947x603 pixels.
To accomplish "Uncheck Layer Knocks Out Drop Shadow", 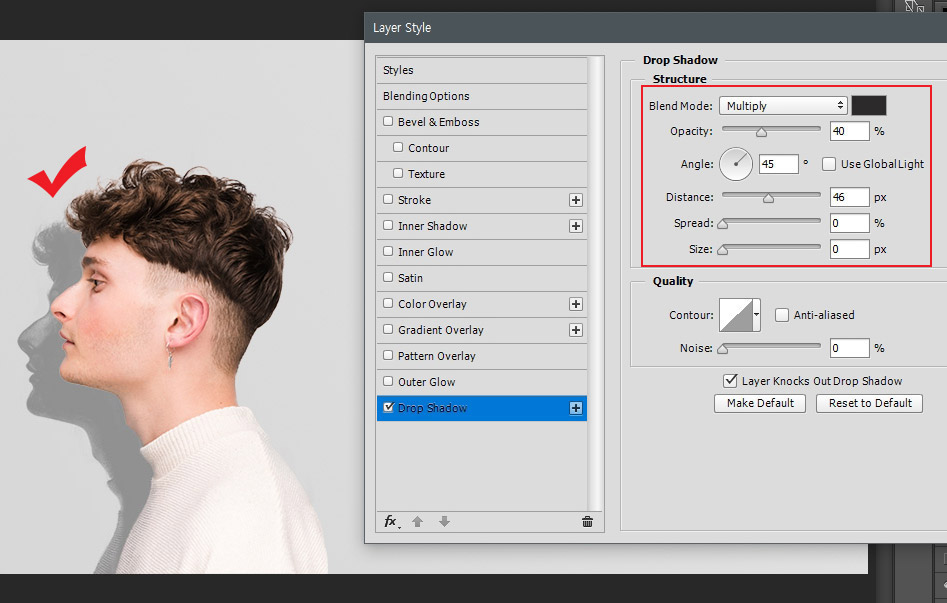I will click(x=730, y=381).
